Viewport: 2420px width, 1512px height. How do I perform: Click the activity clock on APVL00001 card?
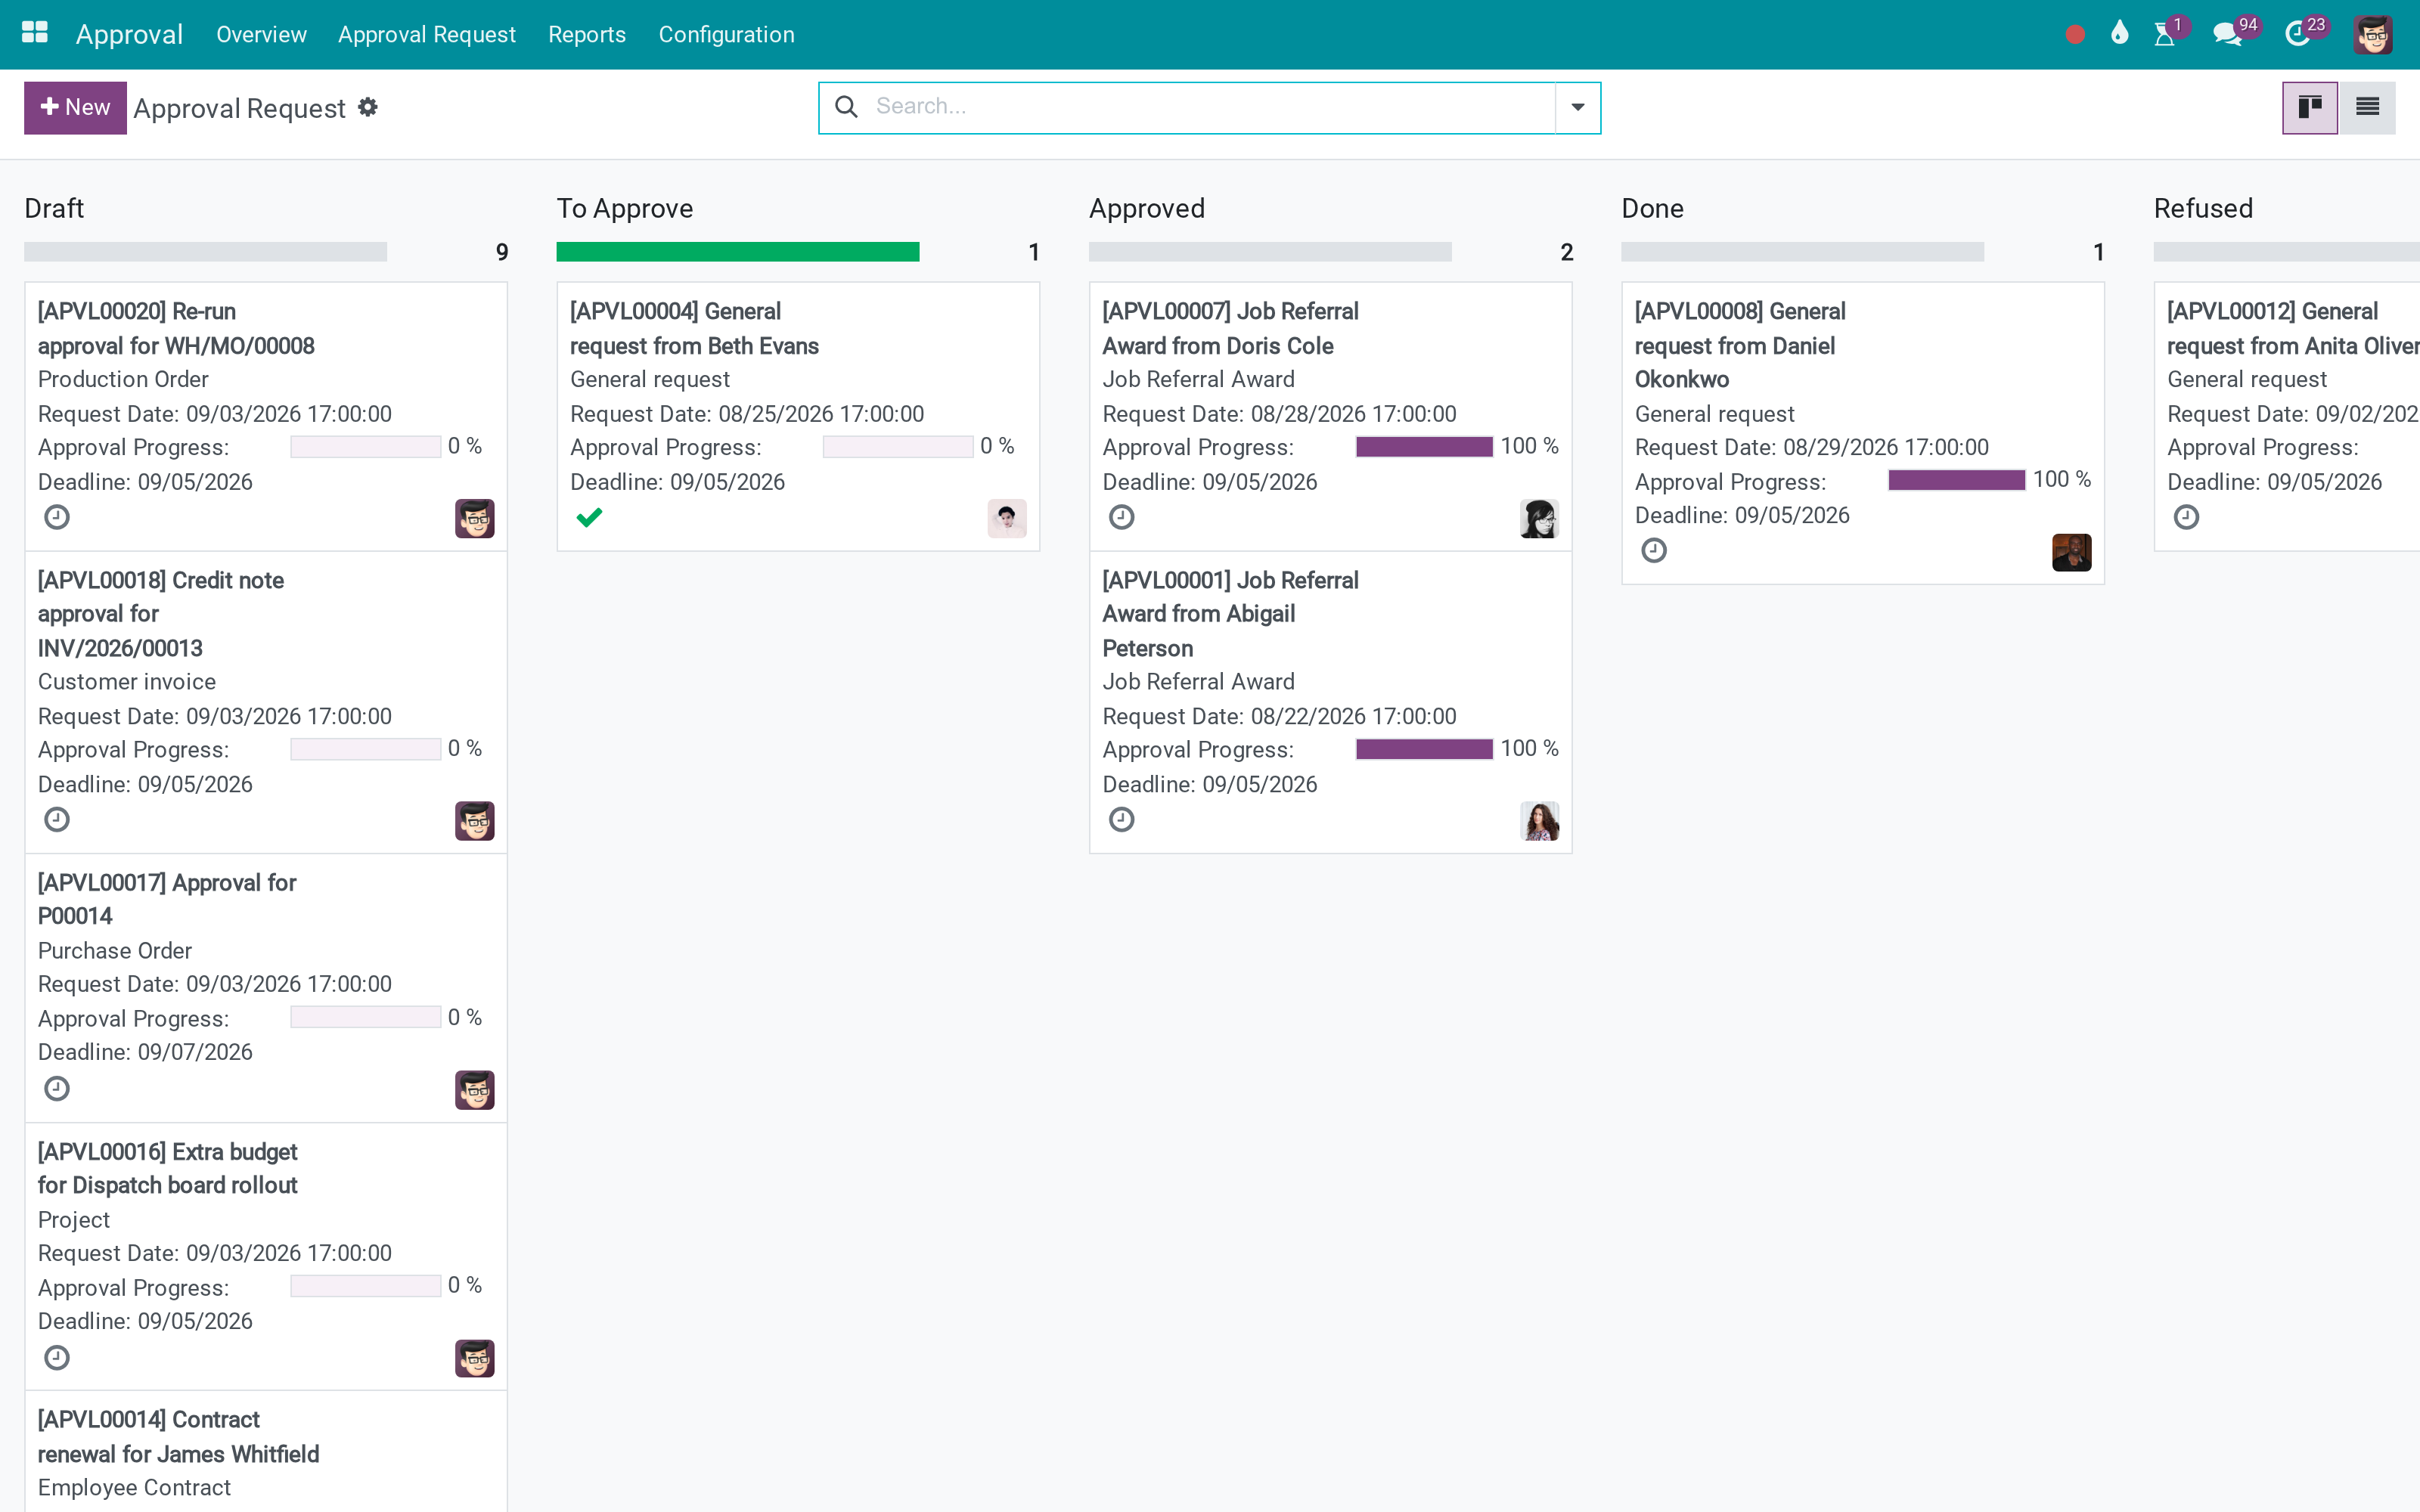pos(1122,820)
